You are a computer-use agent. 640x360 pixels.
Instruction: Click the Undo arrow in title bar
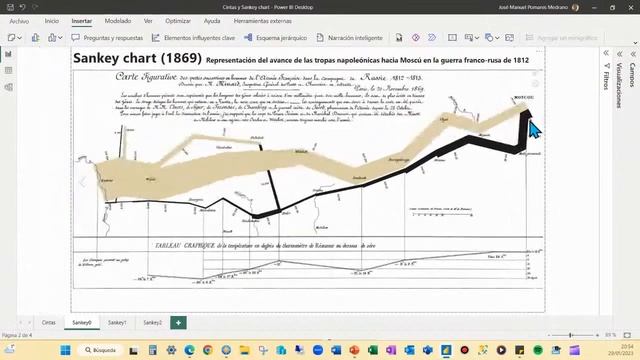(22, 7)
